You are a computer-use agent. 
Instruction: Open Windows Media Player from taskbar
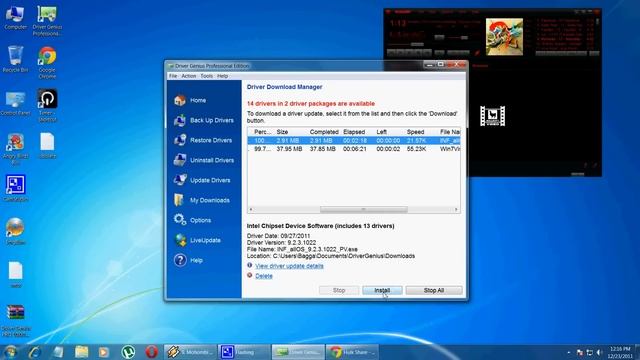(104, 352)
